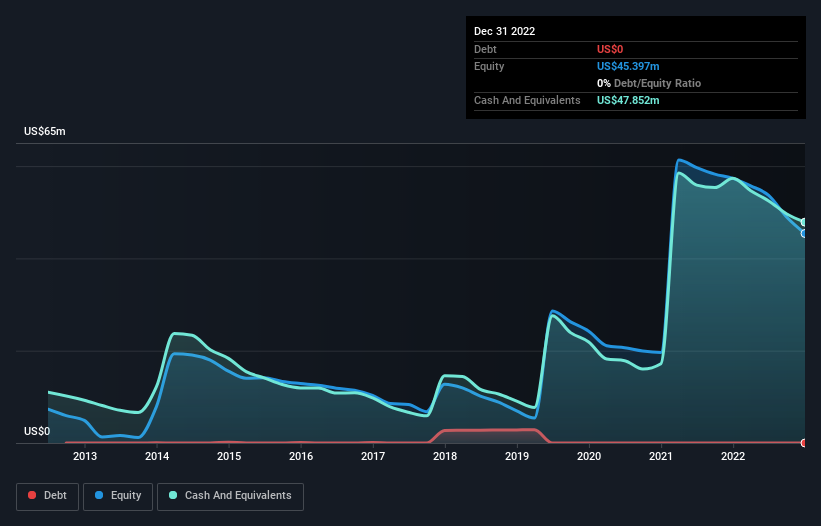Screen dimensions: 821x526
Task: Click the Dec 31 2022 tooltip date
Action: (x=504, y=31)
